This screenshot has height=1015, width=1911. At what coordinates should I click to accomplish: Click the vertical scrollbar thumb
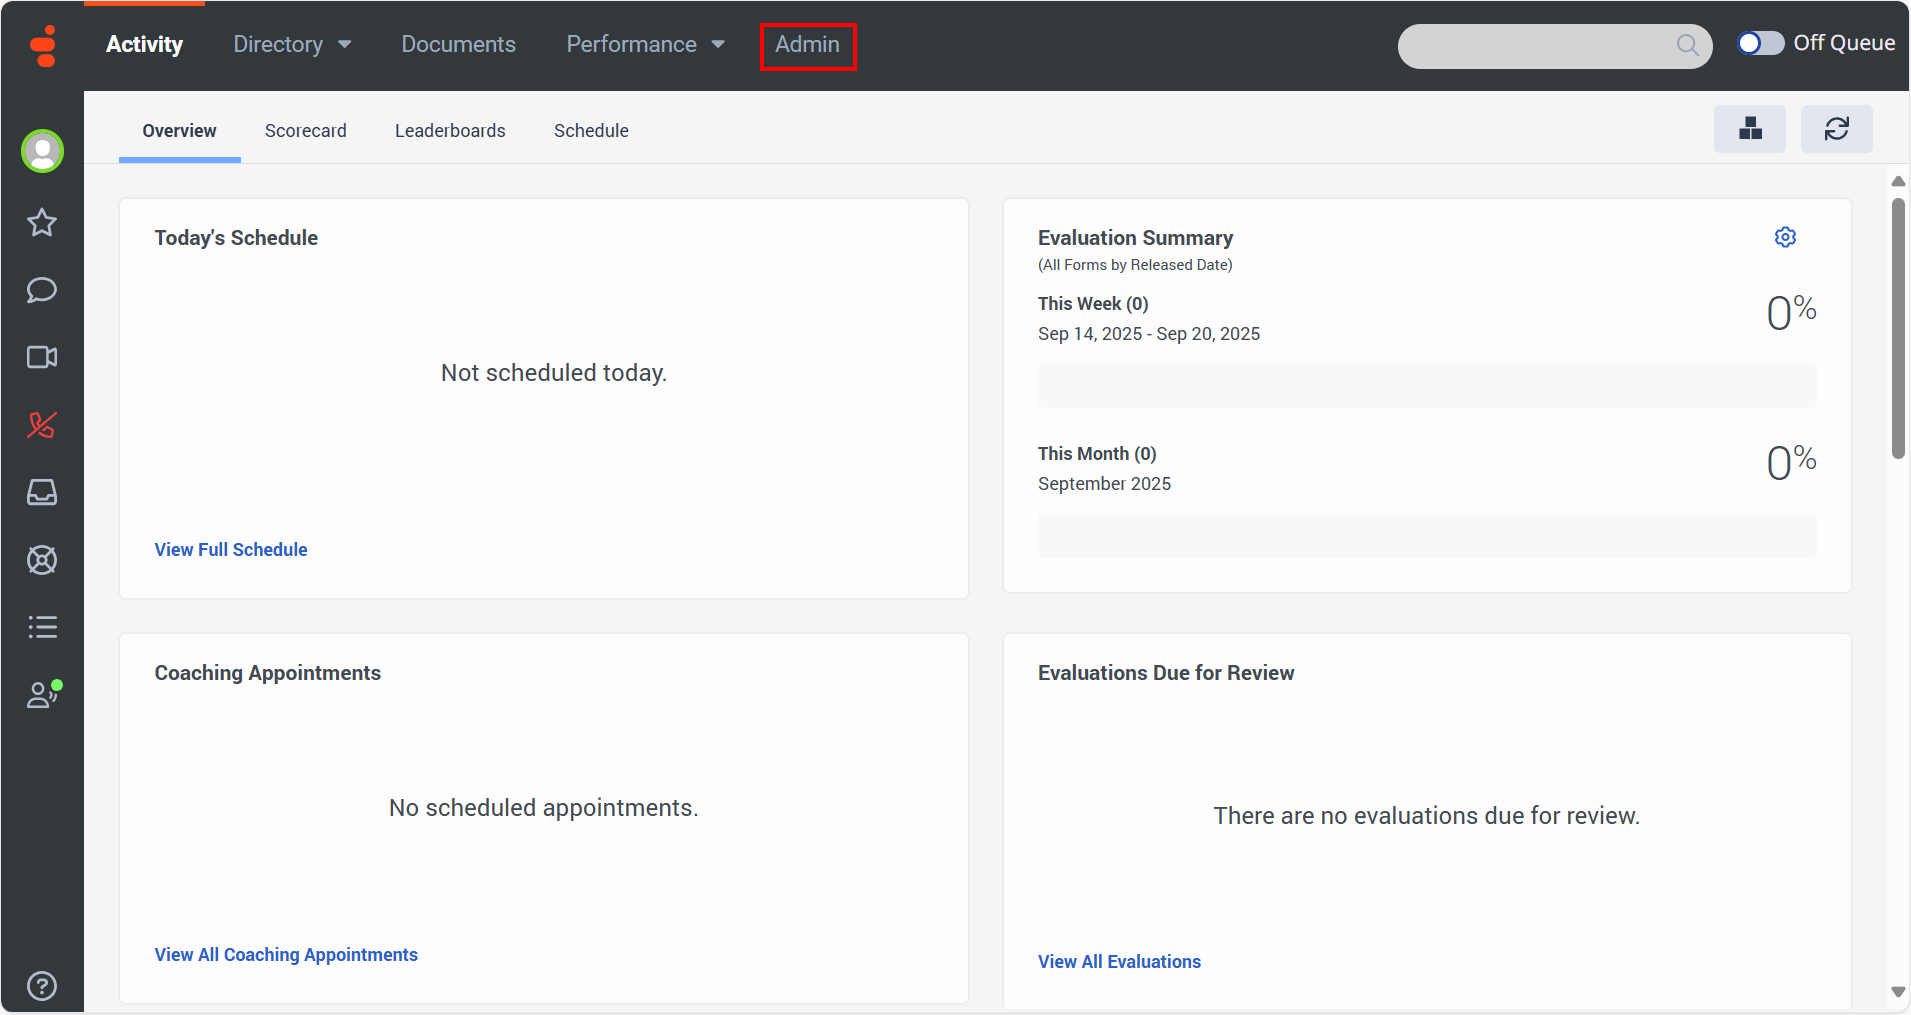tap(1898, 328)
